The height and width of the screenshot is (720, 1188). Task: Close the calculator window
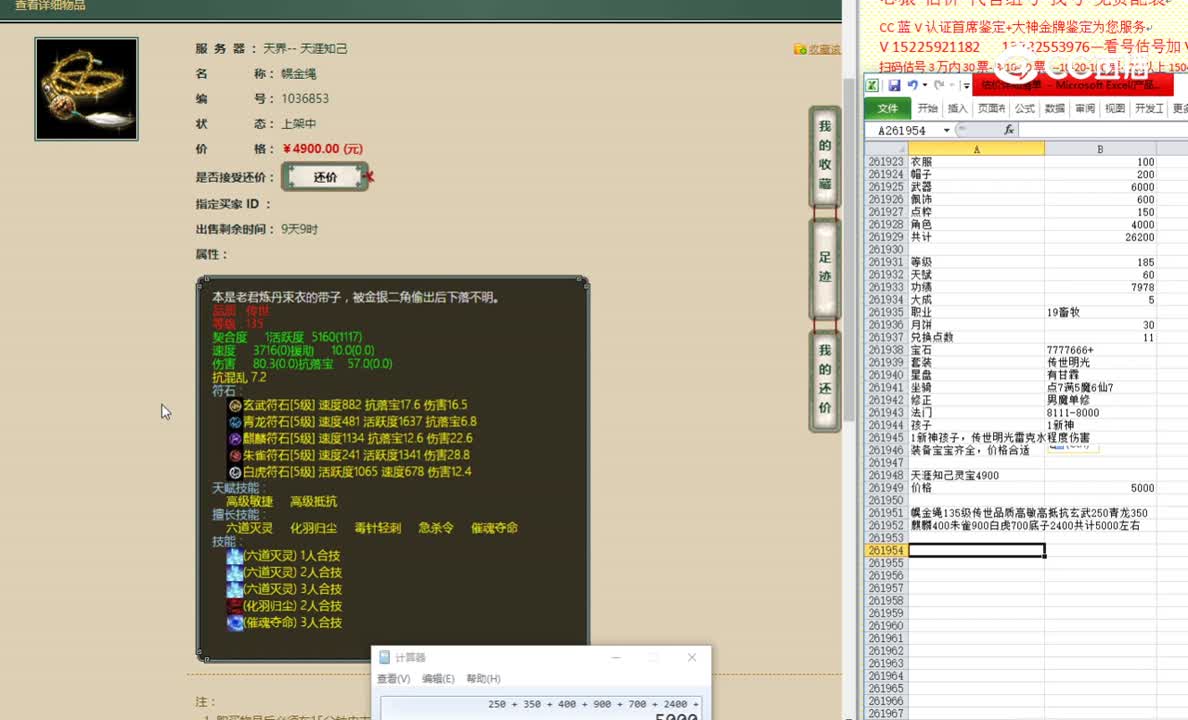(692, 657)
